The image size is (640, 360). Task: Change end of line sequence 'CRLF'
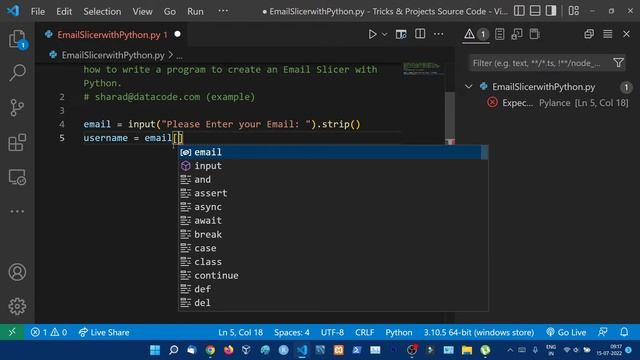pyautogui.click(x=364, y=332)
